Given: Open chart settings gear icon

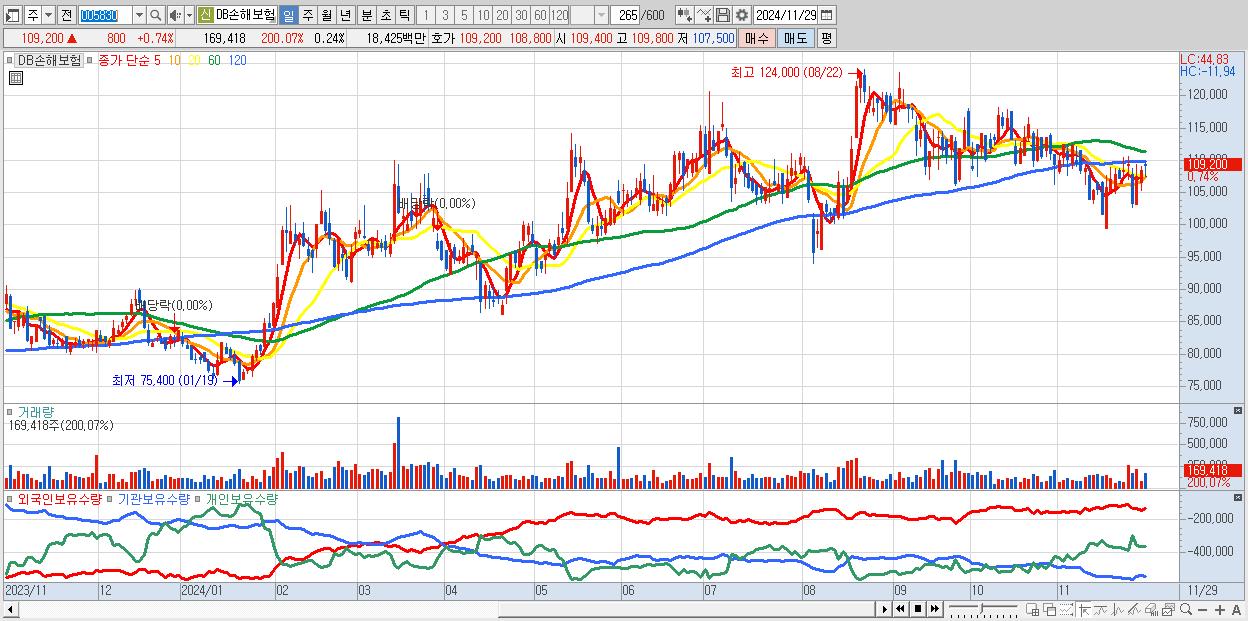Looking at the screenshot, I should click(742, 15).
